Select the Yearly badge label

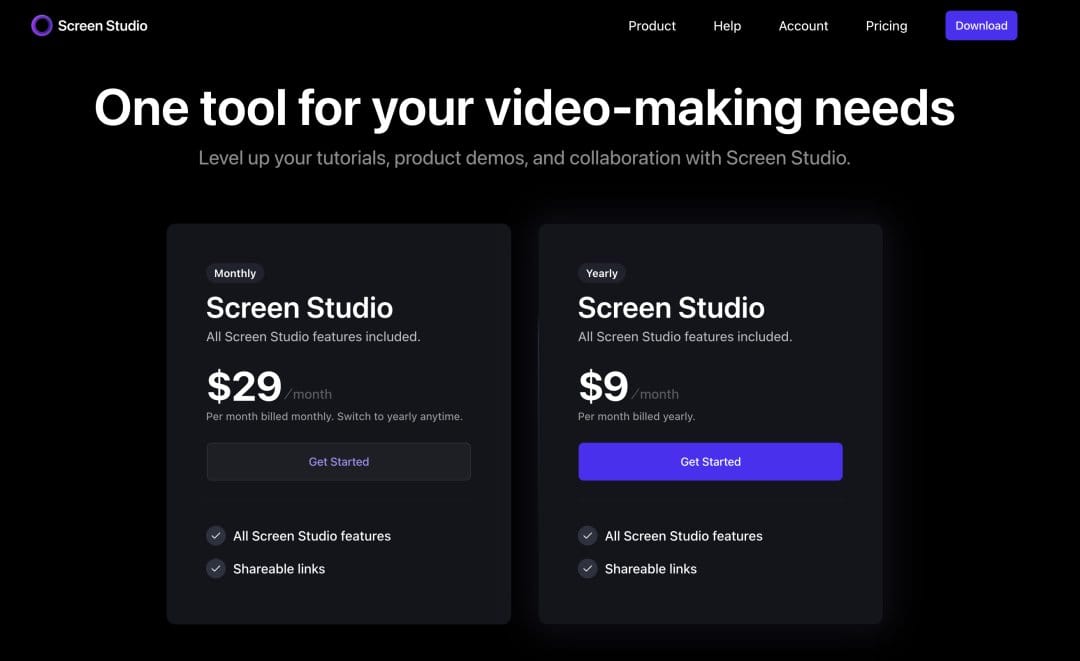pos(601,273)
